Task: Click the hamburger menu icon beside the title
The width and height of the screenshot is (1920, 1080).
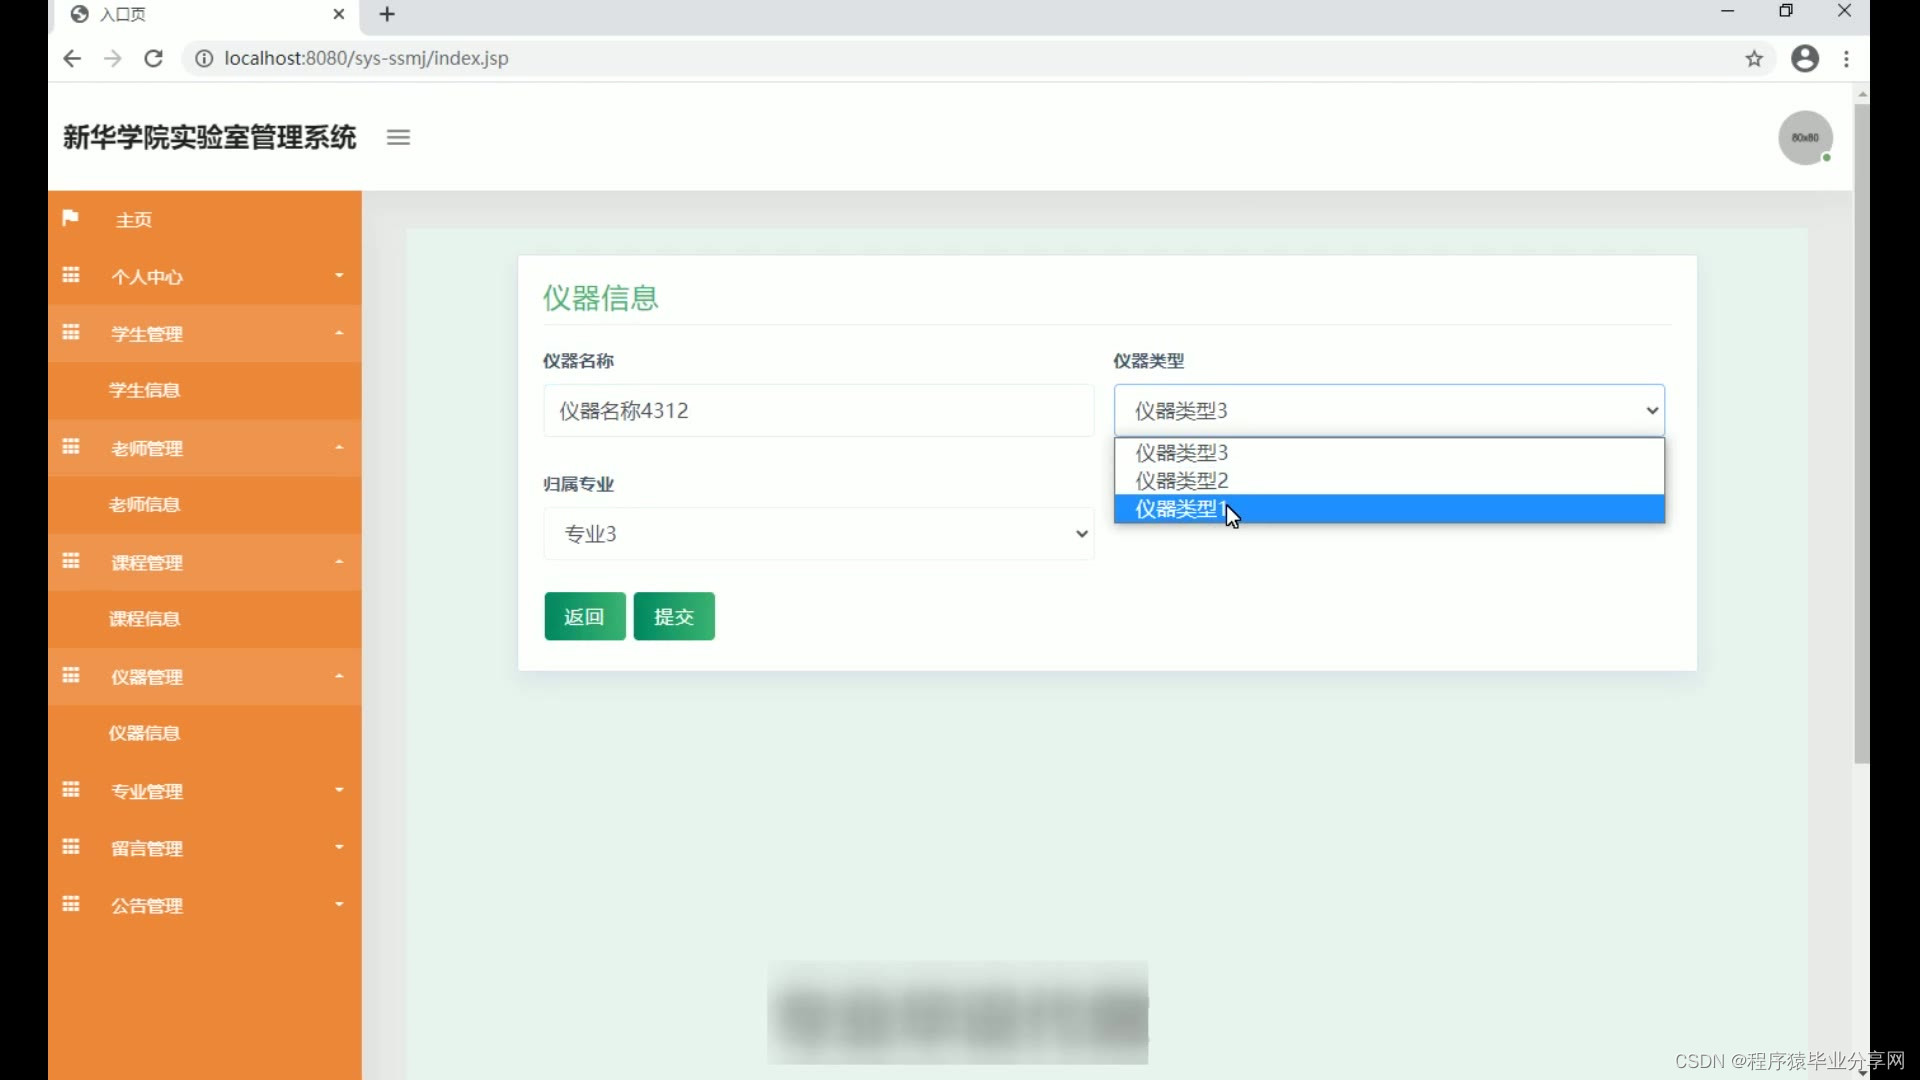Action: tap(398, 137)
